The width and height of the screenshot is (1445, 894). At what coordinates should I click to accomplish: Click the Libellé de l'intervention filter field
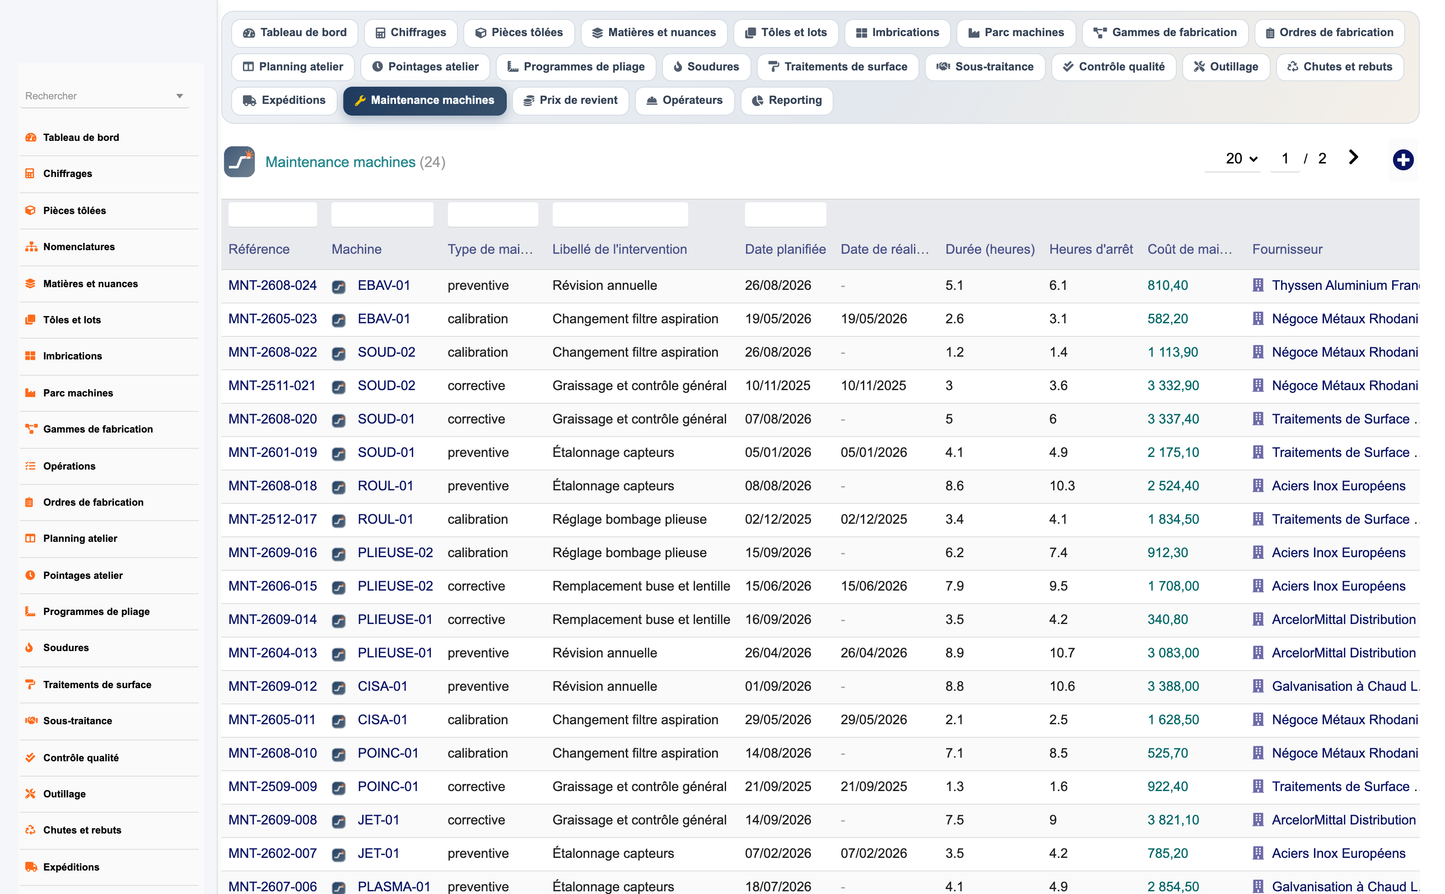(620, 214)
